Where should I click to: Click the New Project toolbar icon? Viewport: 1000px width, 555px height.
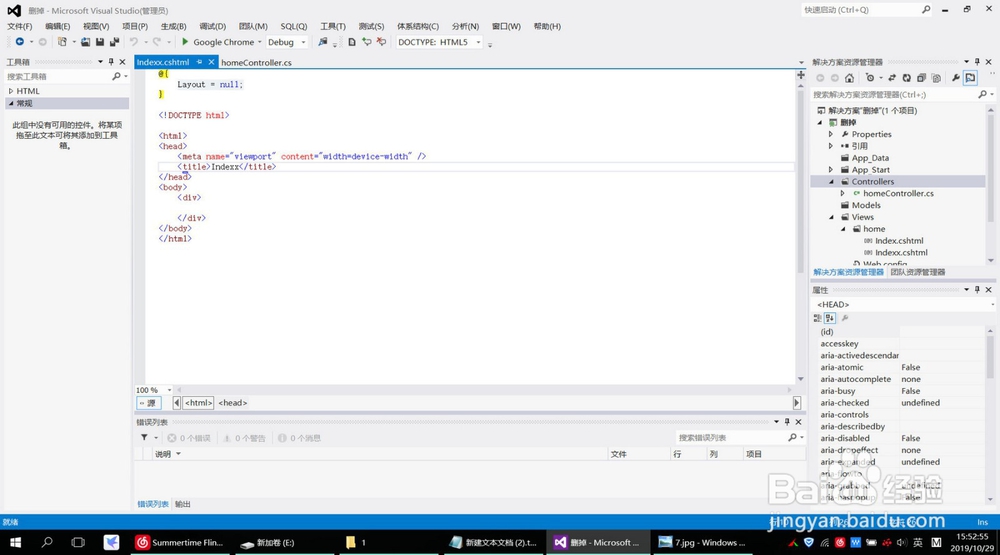point(62,42)
